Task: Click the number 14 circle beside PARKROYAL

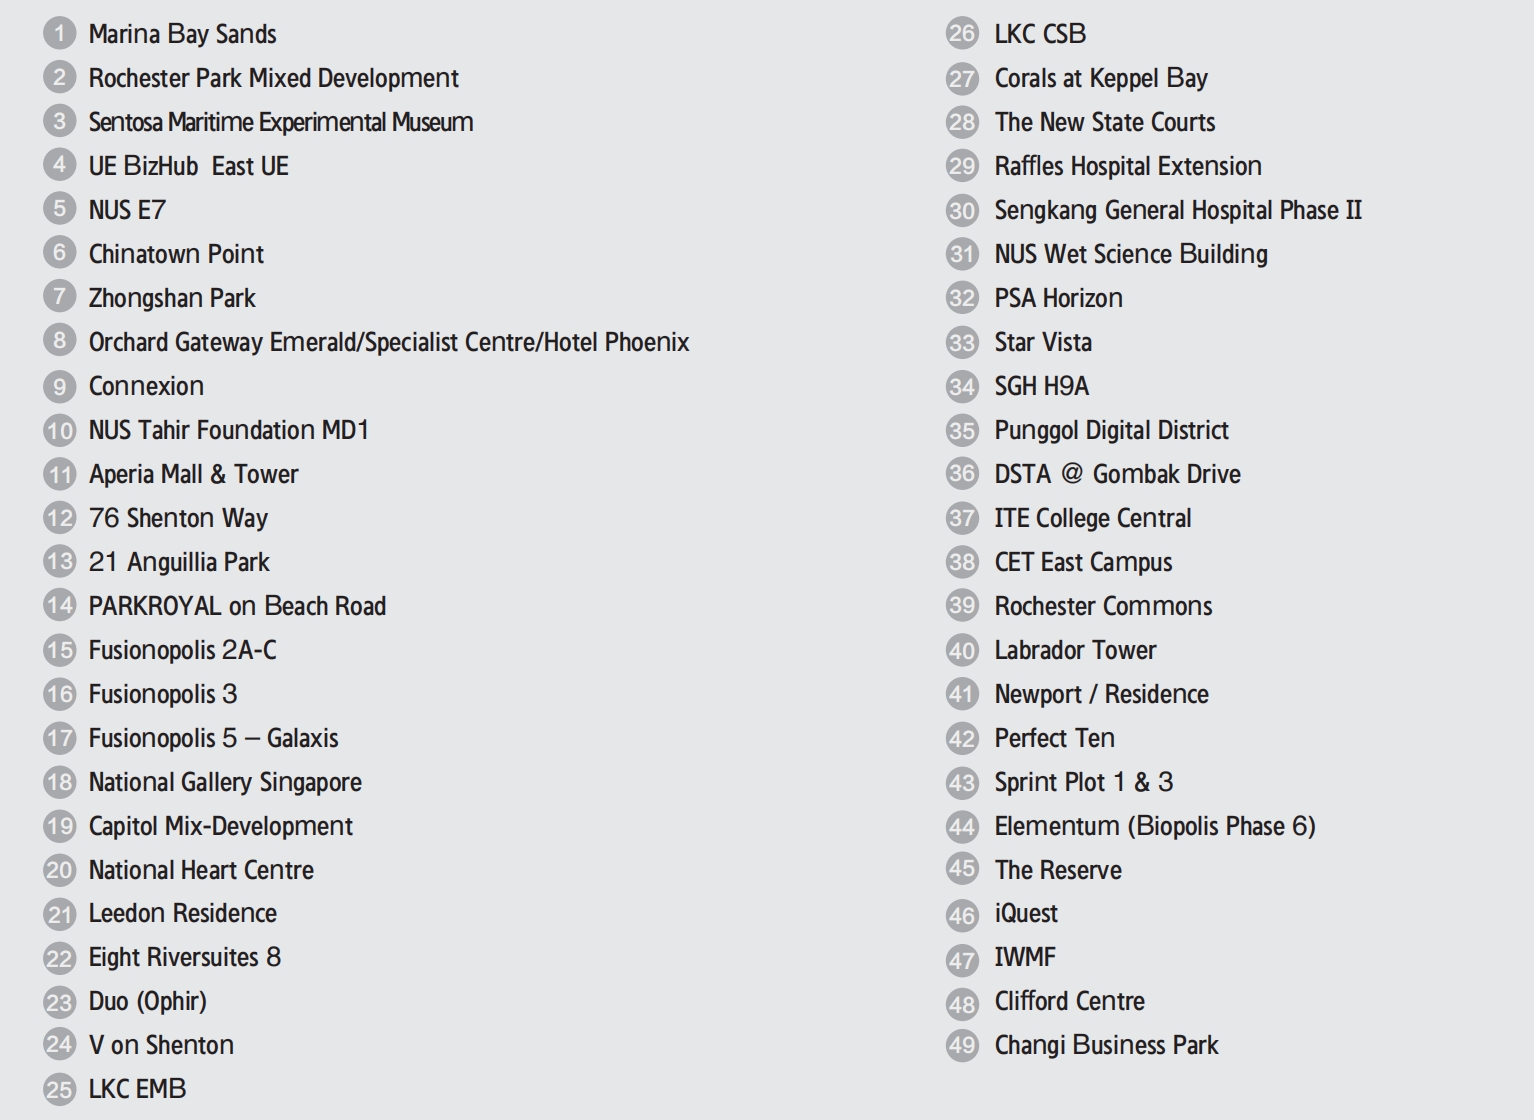Action: [x=59, y=605]
